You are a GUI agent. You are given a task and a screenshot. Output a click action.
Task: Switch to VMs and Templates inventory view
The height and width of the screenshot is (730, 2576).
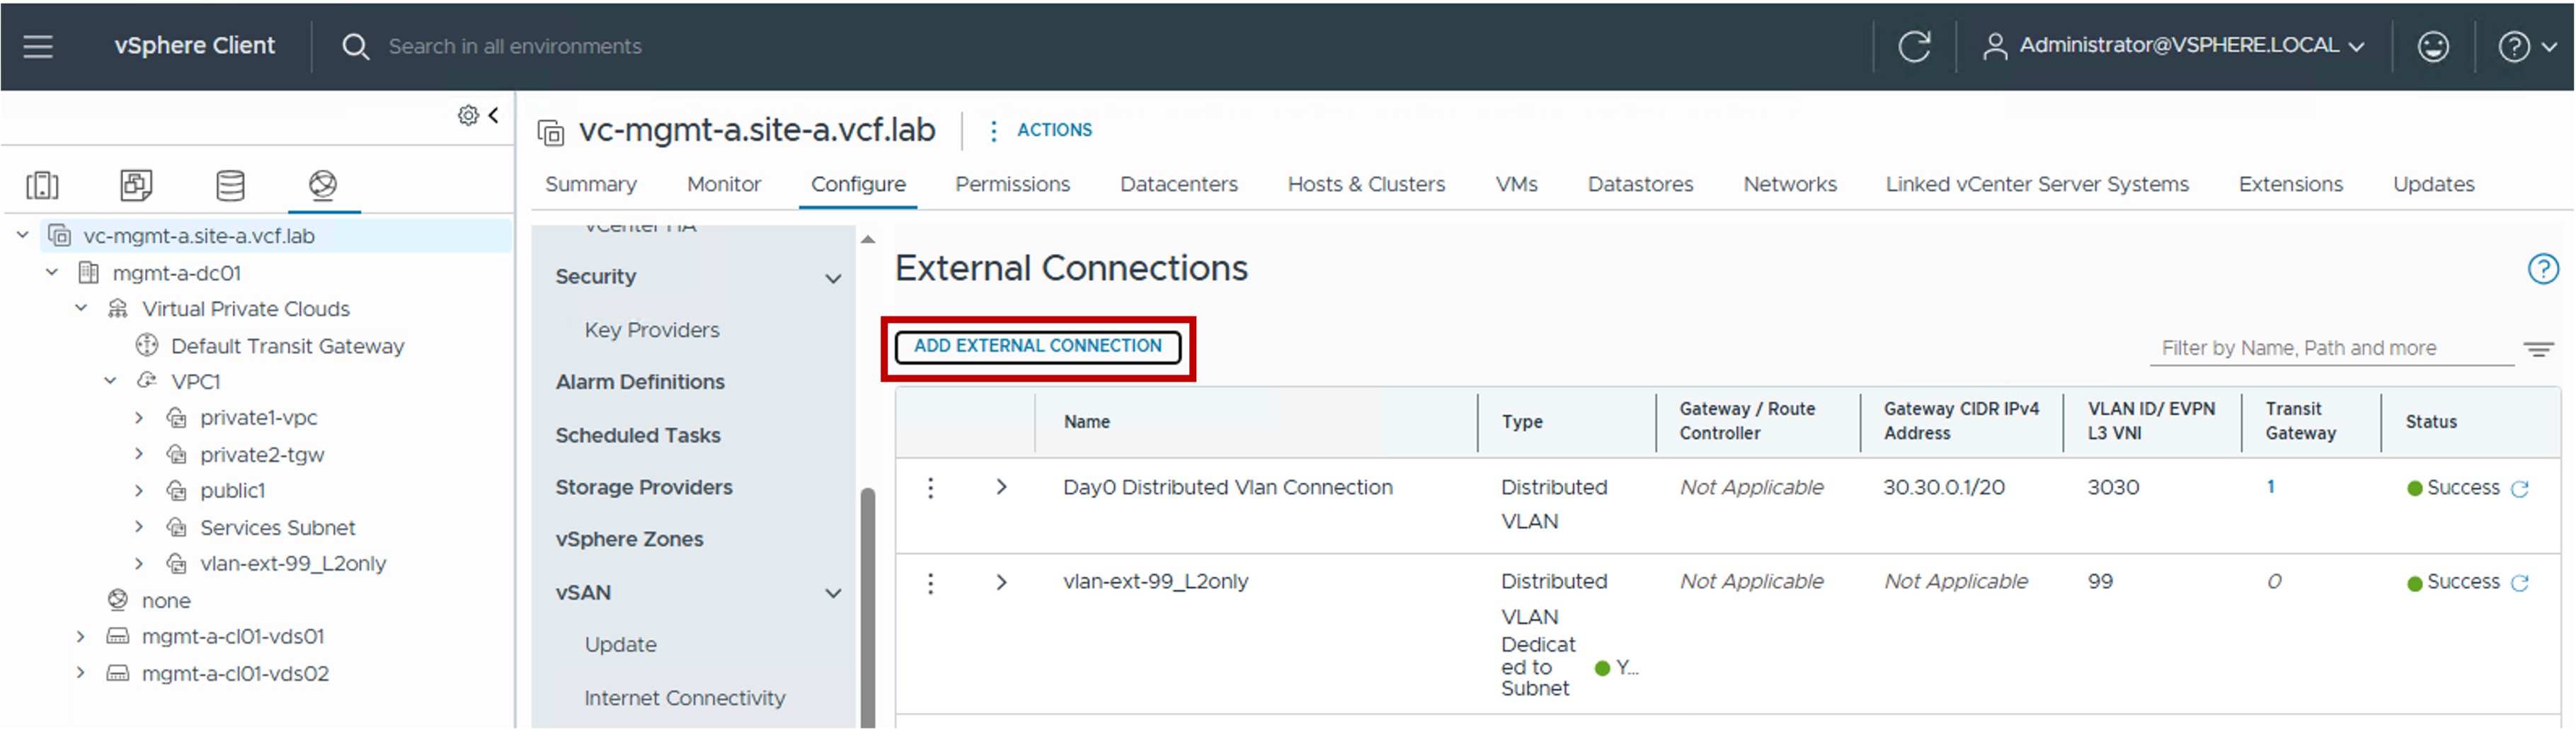136,185
